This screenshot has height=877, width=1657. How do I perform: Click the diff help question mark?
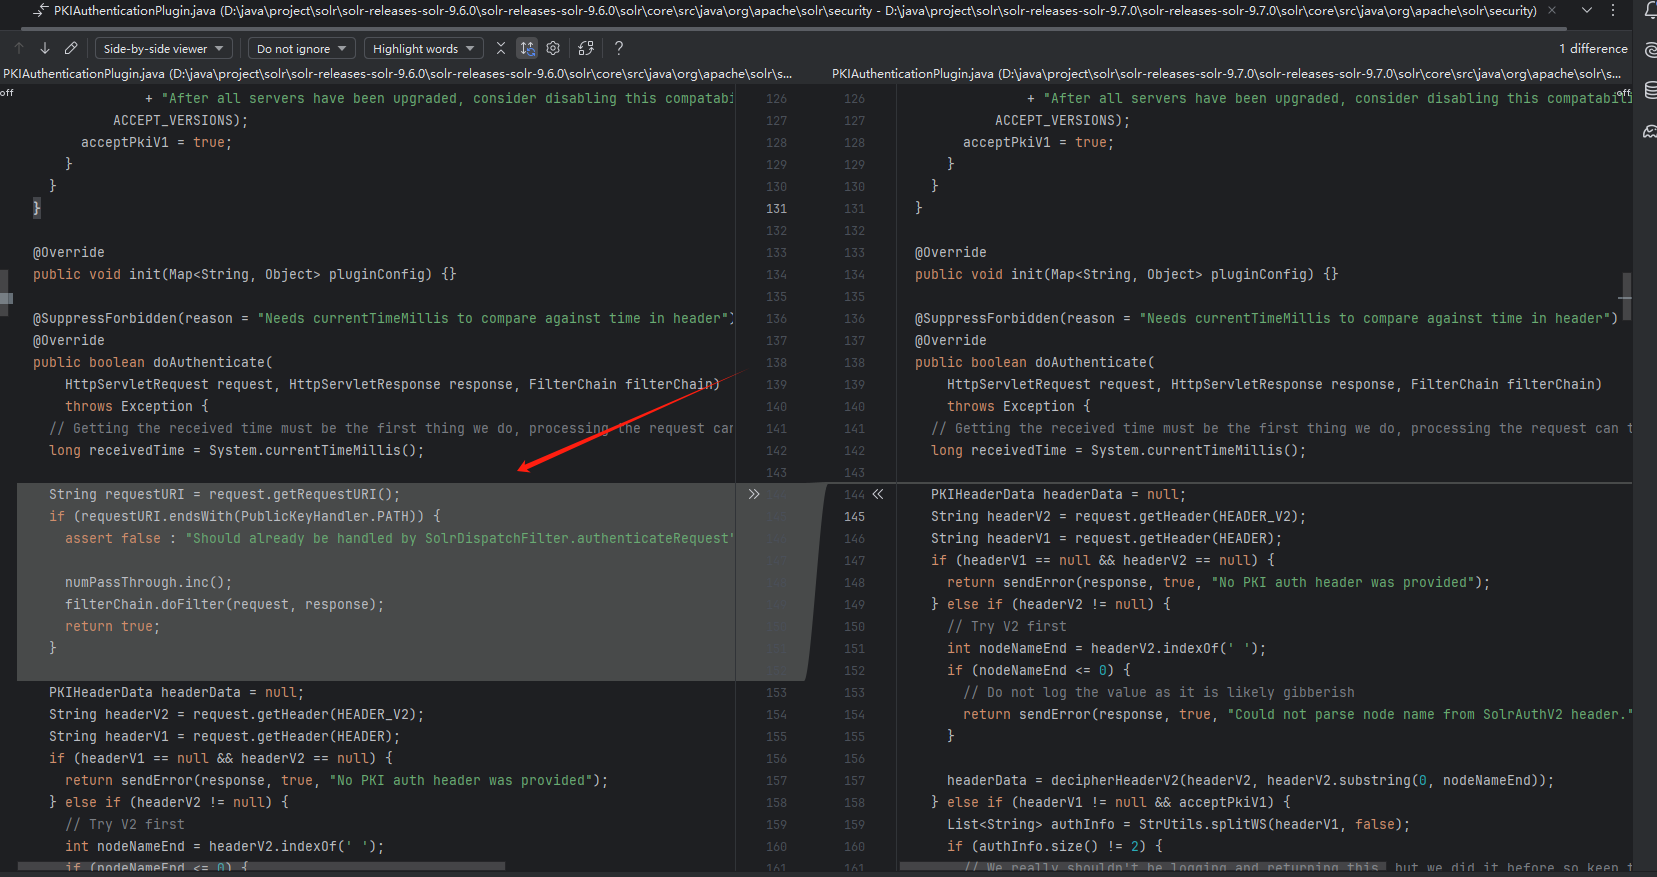click(619, 48)
